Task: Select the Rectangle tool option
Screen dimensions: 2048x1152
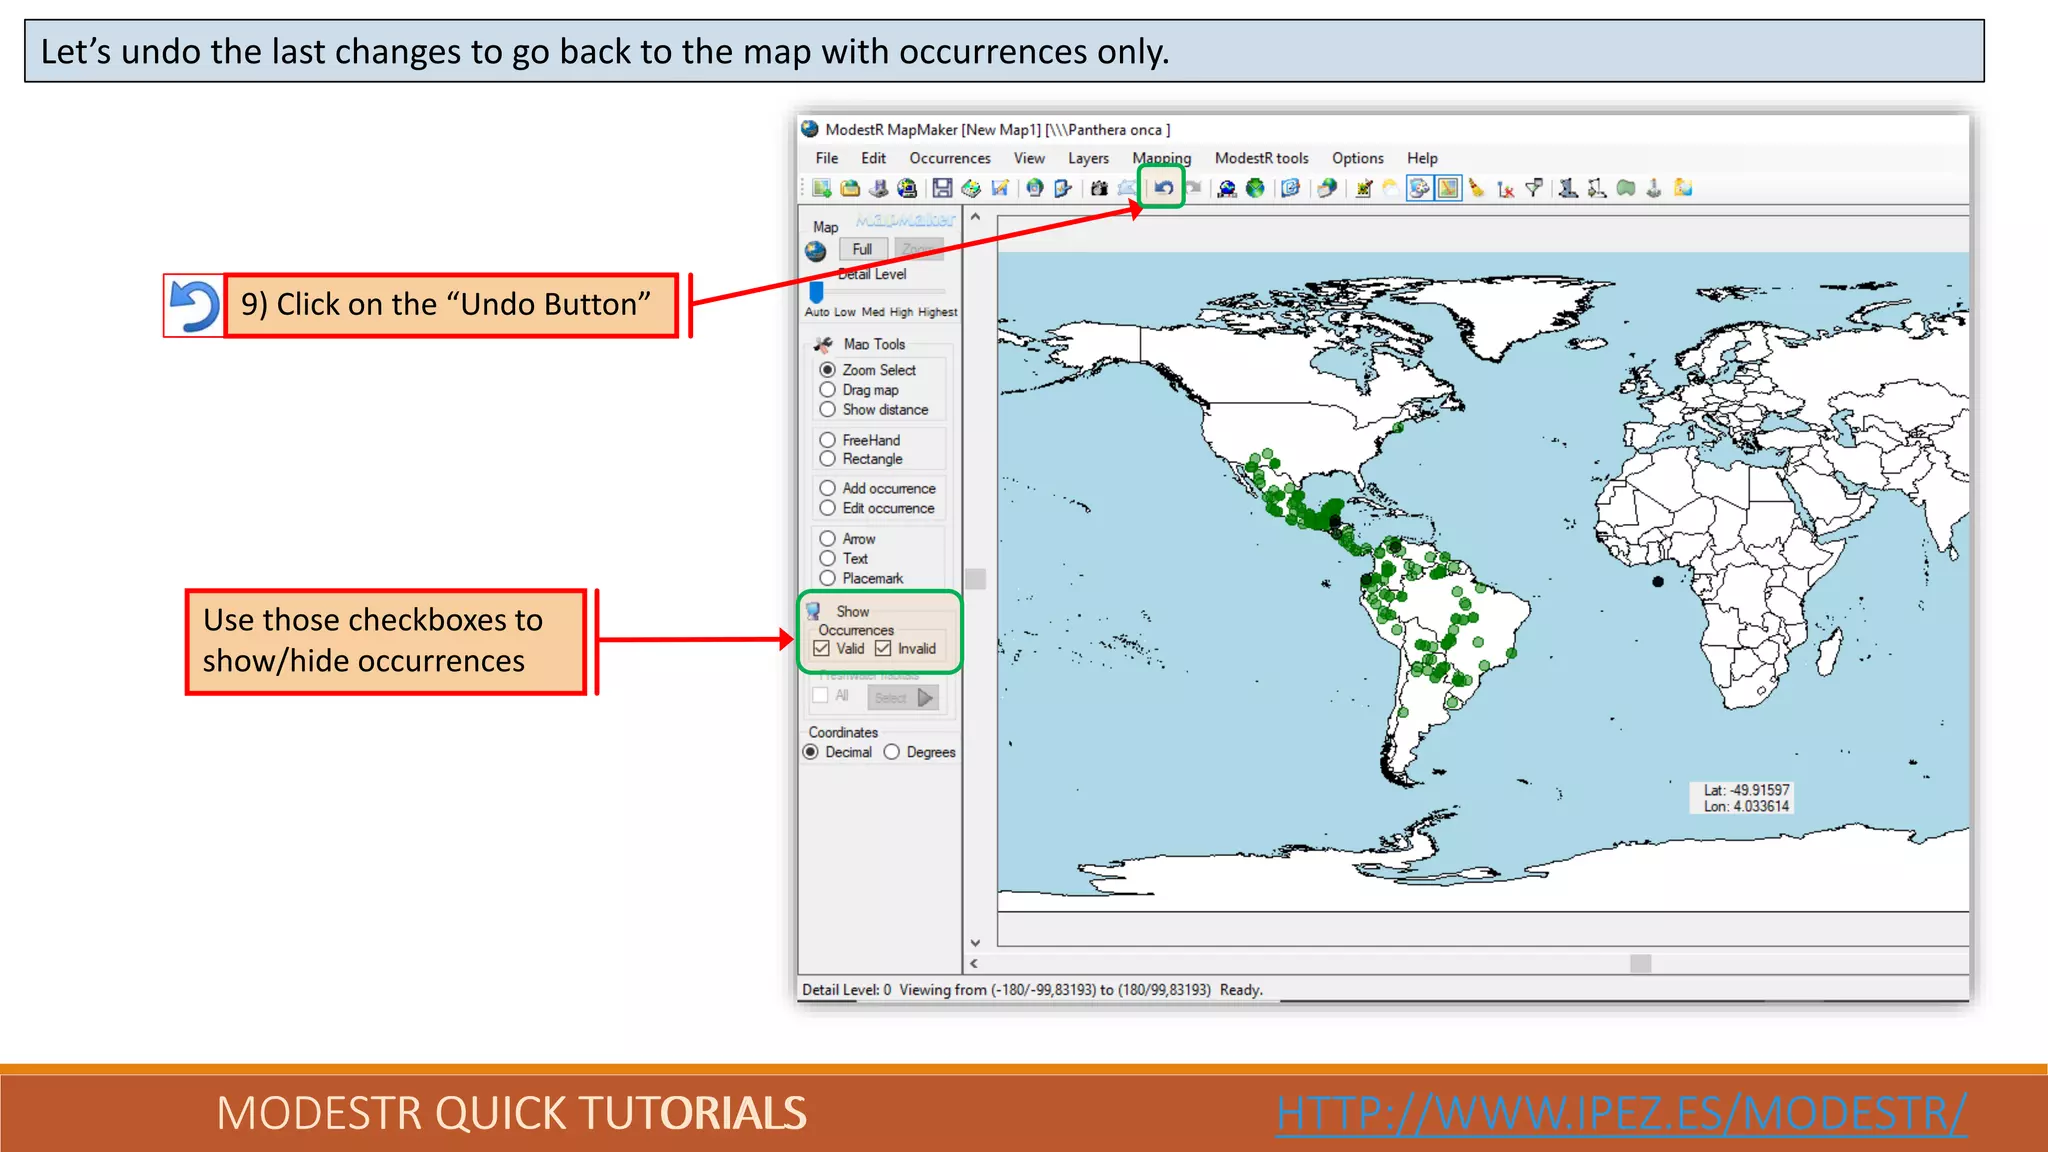Action: coord(828,459)
